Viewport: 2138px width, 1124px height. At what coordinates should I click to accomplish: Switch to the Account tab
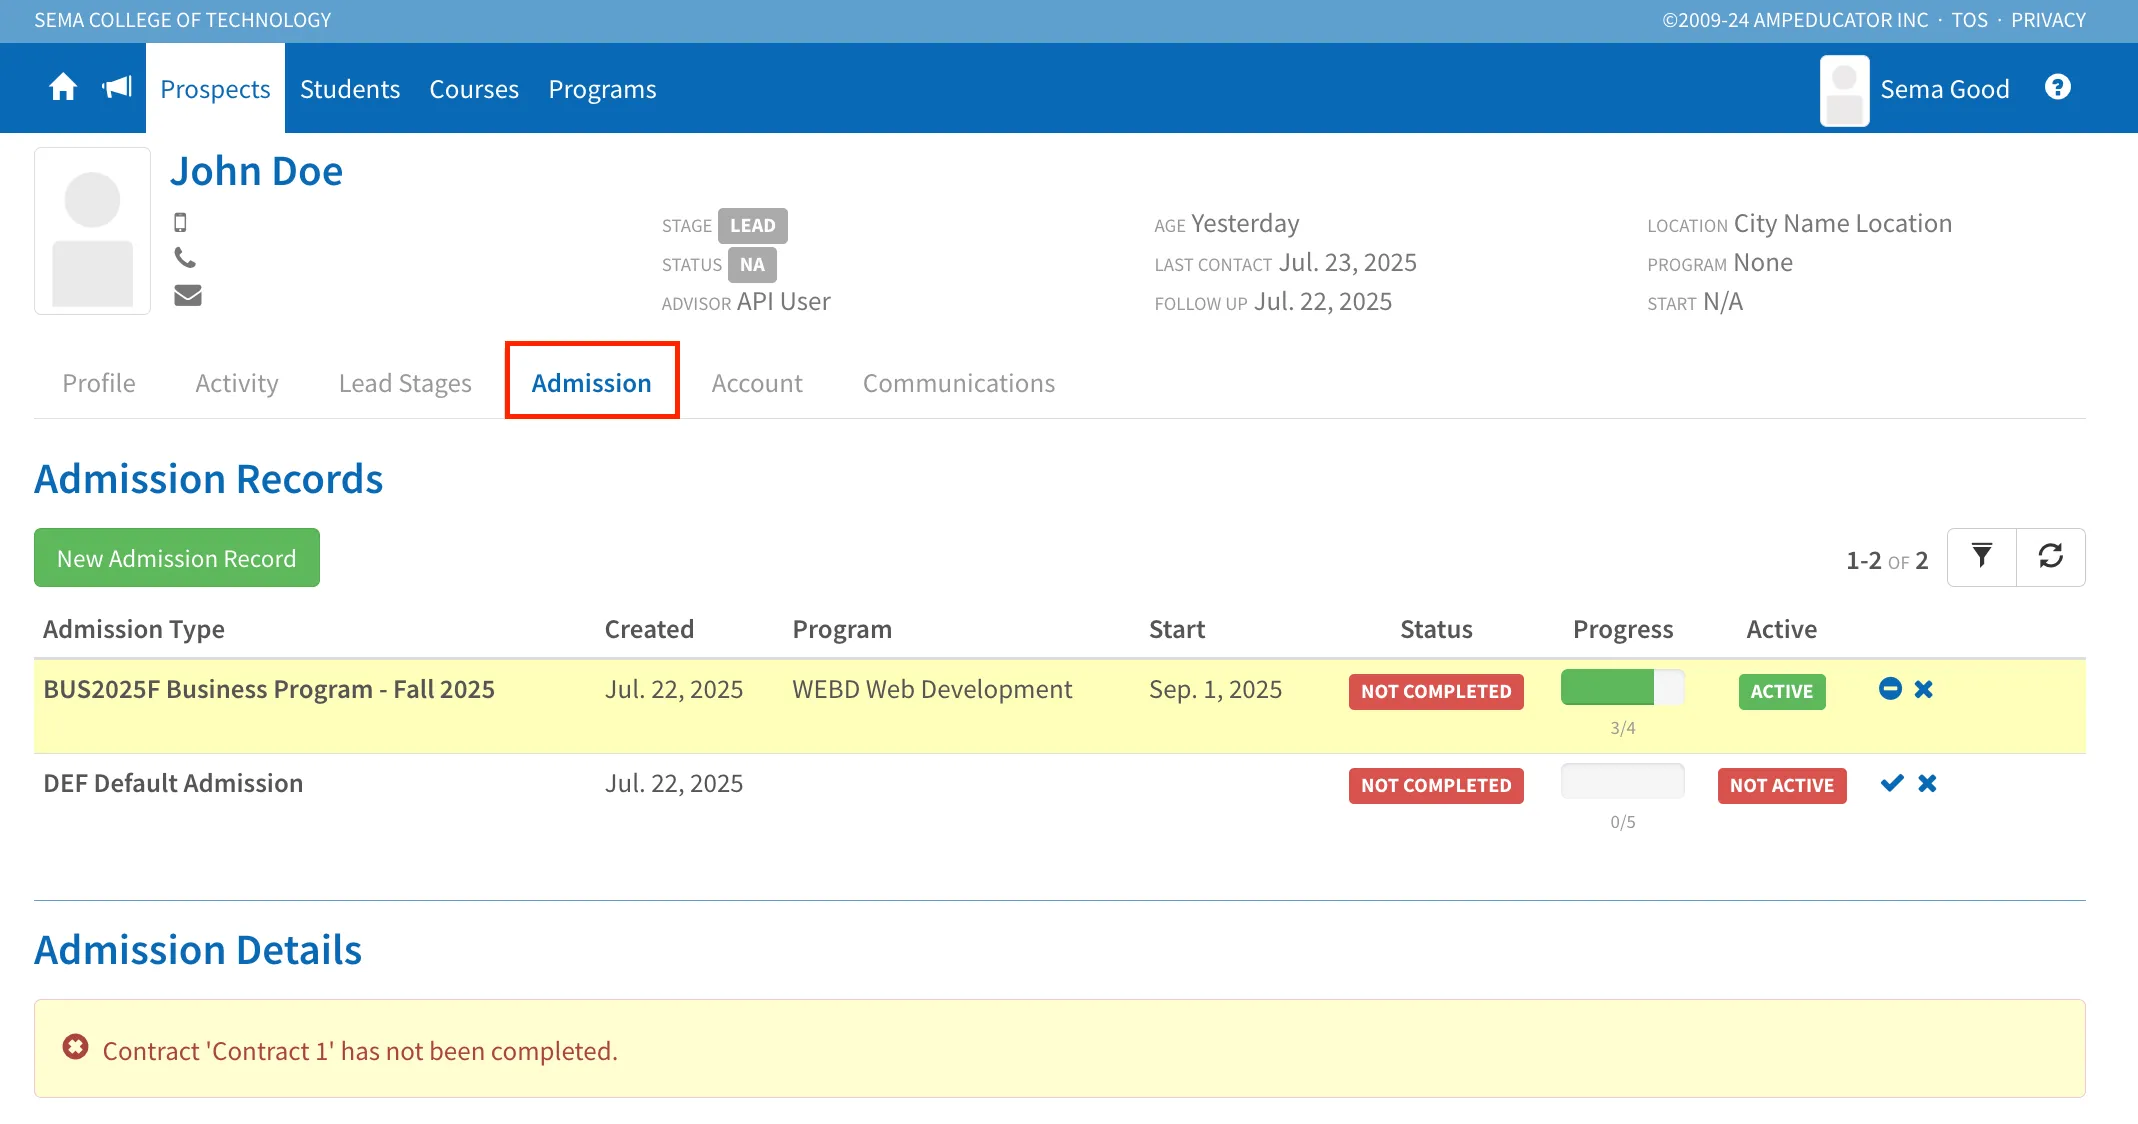757,383
